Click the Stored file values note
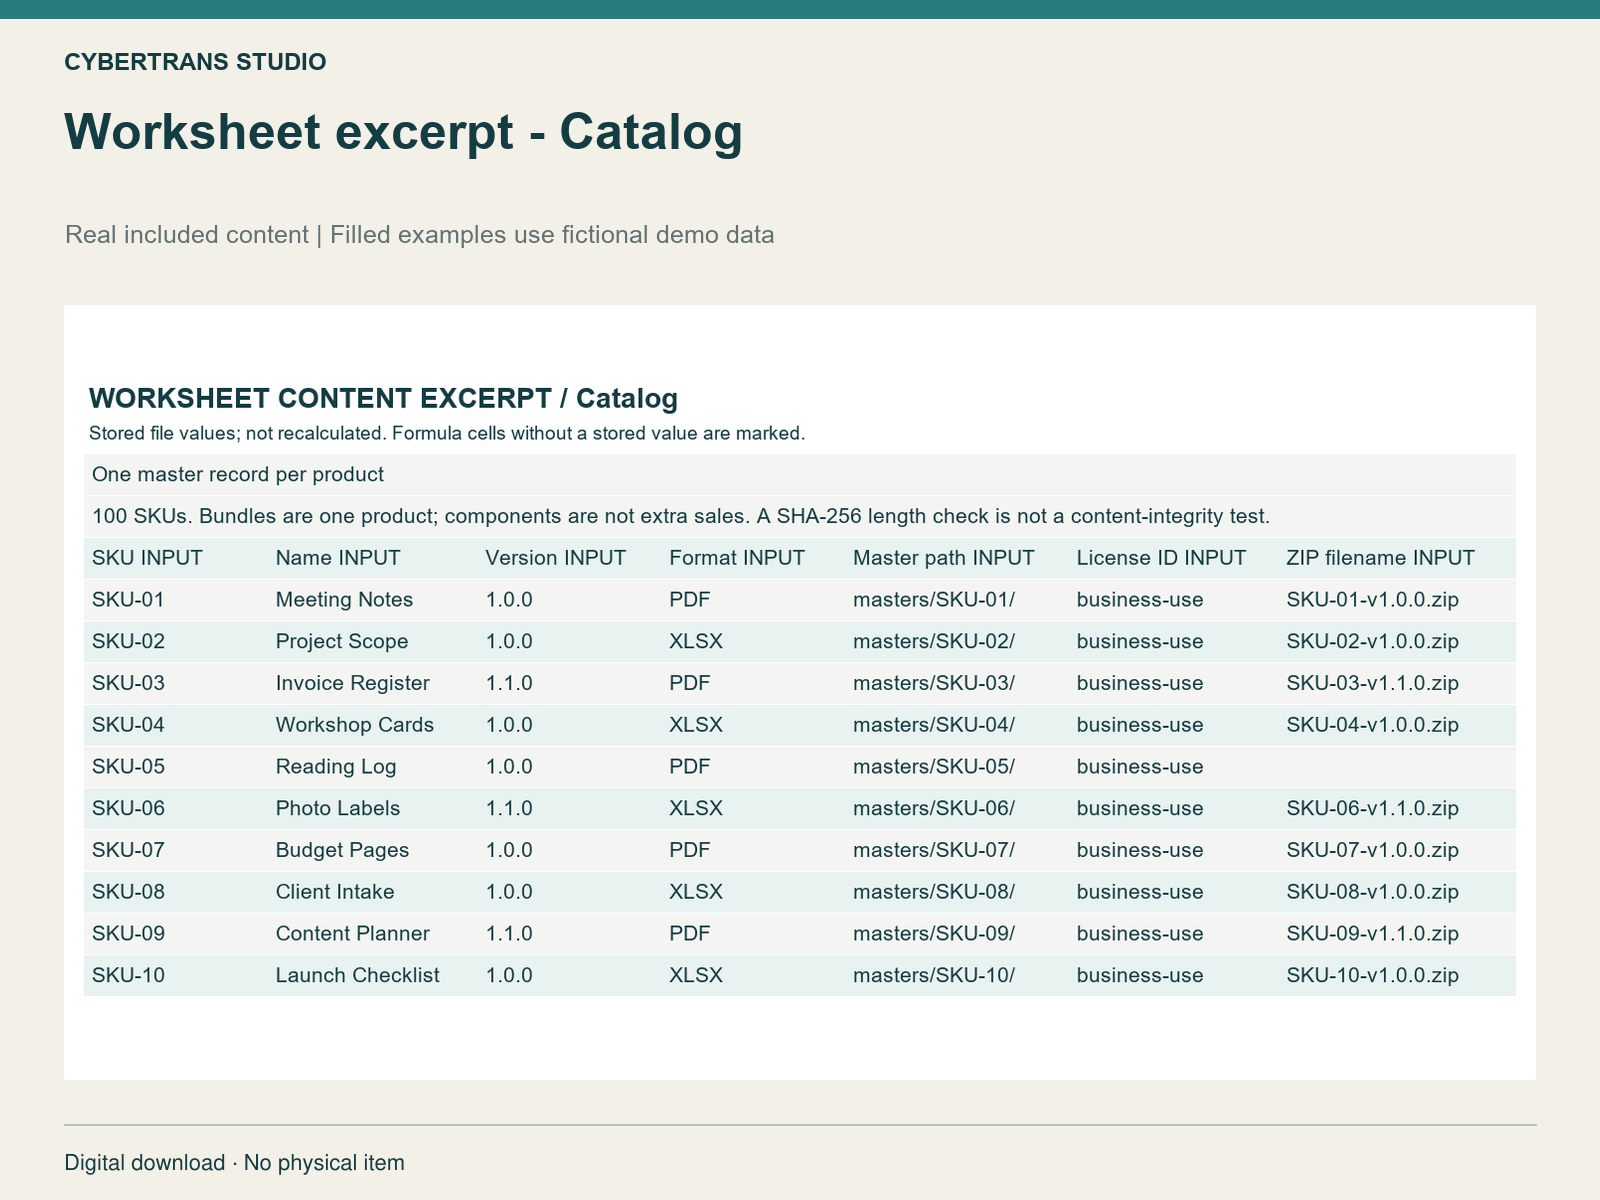The height and width of the screenshot is (1200, 1600). coord(447,434)
